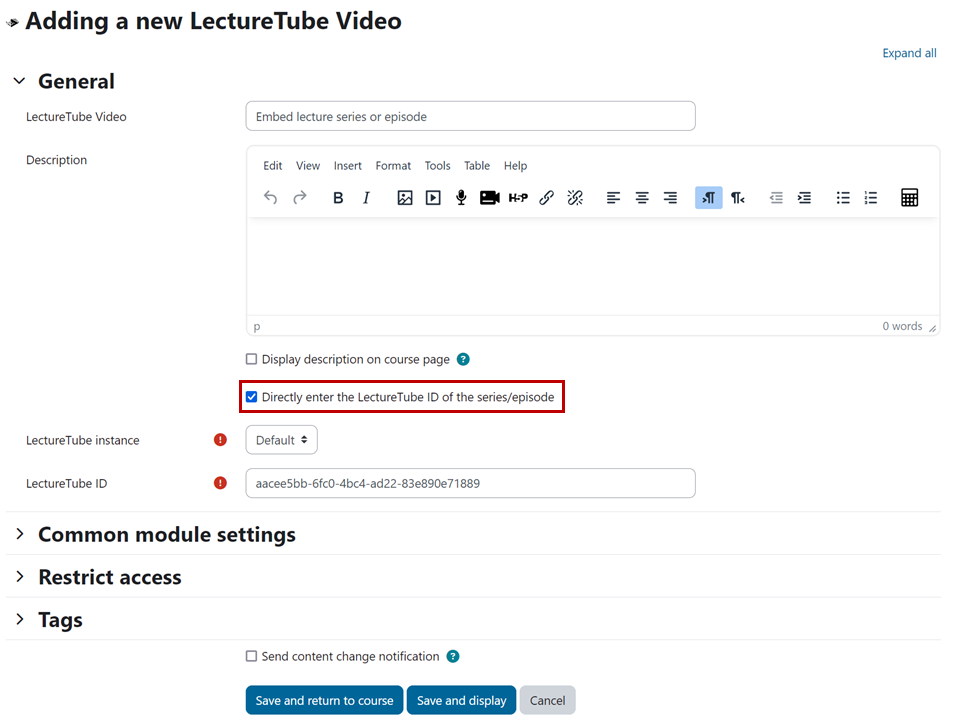Open the Format menu in the editor
This screenshot has width=956, height=720.
tap(393, 166)
